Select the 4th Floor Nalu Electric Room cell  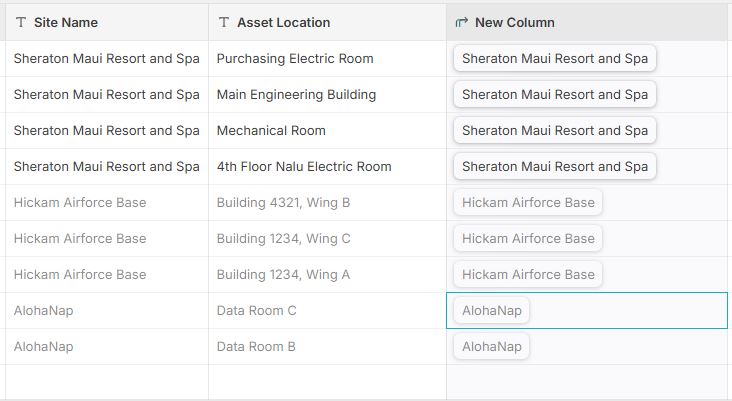327,167
